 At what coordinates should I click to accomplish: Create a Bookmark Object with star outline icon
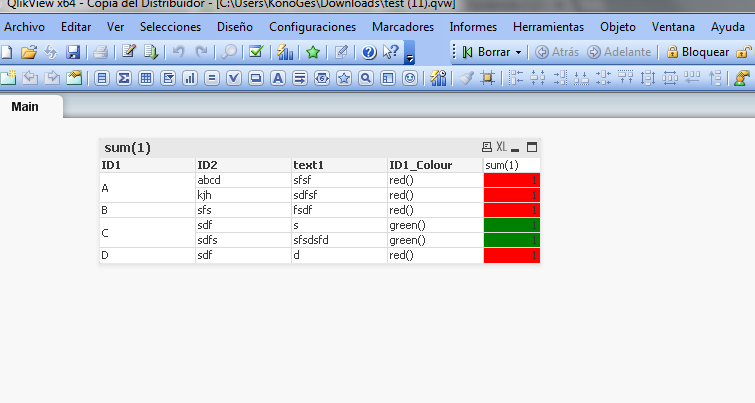click(x=344, y=78)
